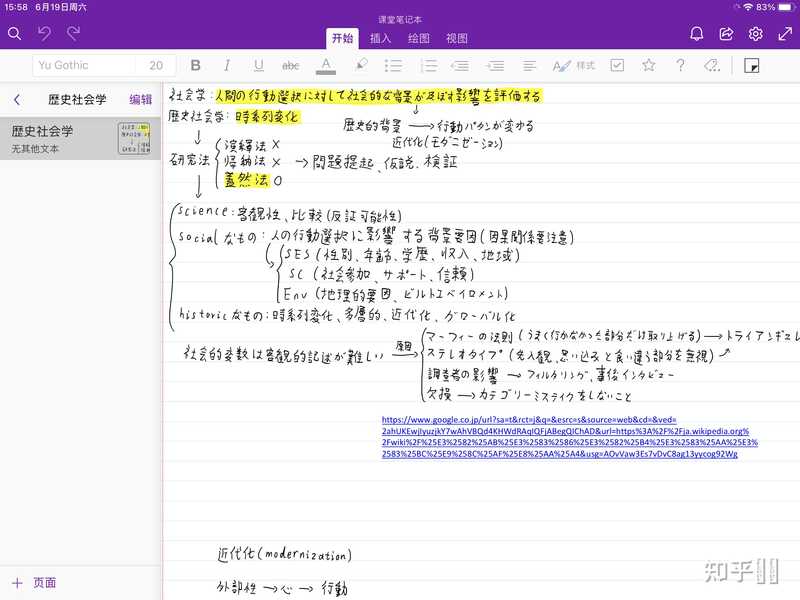Switch to the 插入 tab
Screen dimensions: 800x600
coord(380,39)
